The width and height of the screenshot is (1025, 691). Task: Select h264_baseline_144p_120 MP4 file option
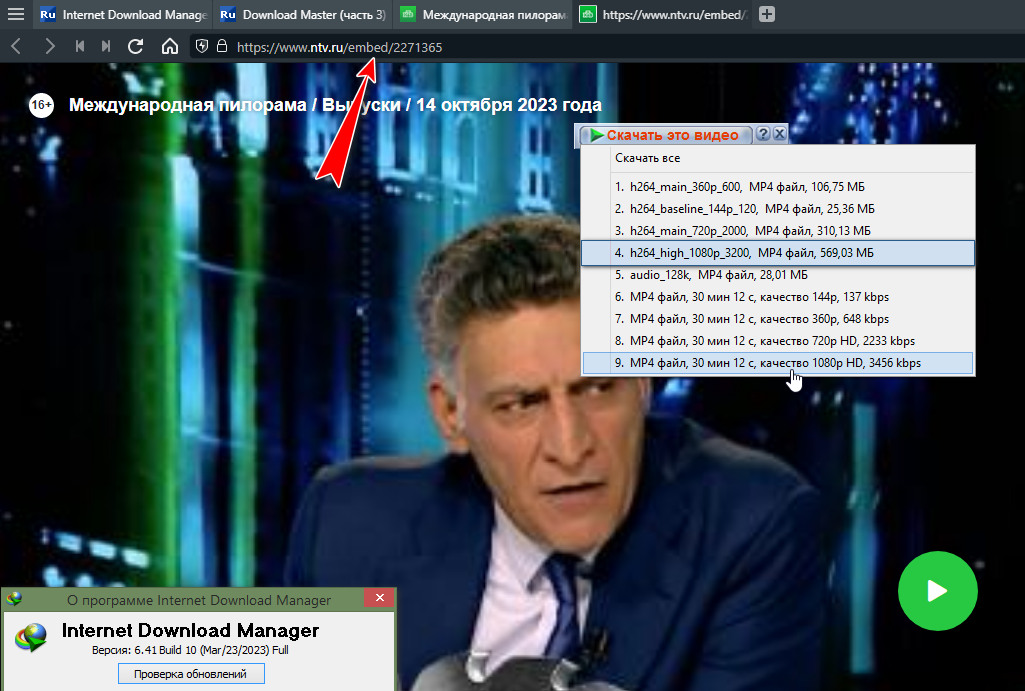[x=777, y=209]
